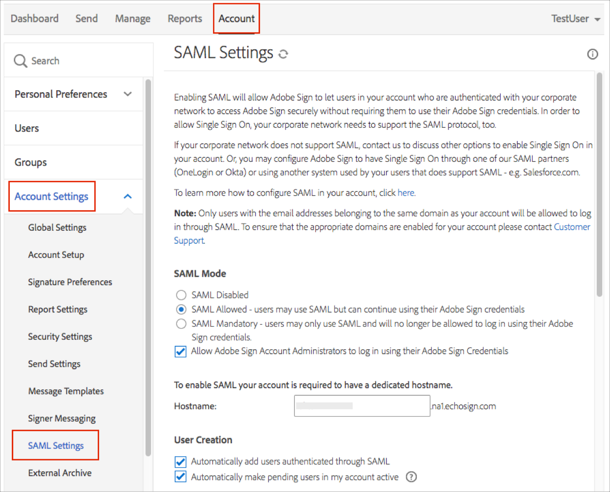Select the SAML Disabled radio option

point(181,295)
